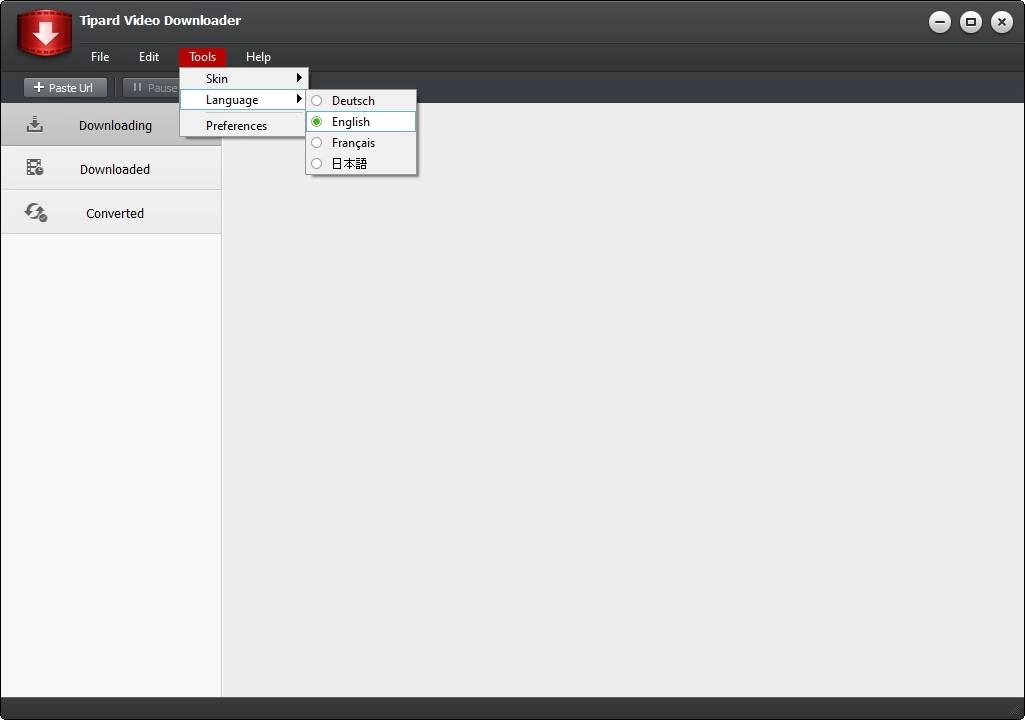
Task: Switch to the Downloaded tab
Action: (x=111, y=169)
